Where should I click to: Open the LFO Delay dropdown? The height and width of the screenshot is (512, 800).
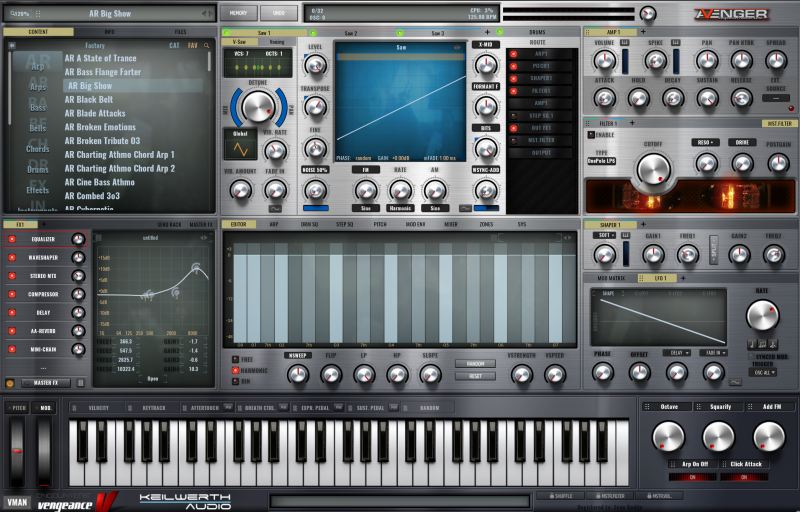pos(677,353)
